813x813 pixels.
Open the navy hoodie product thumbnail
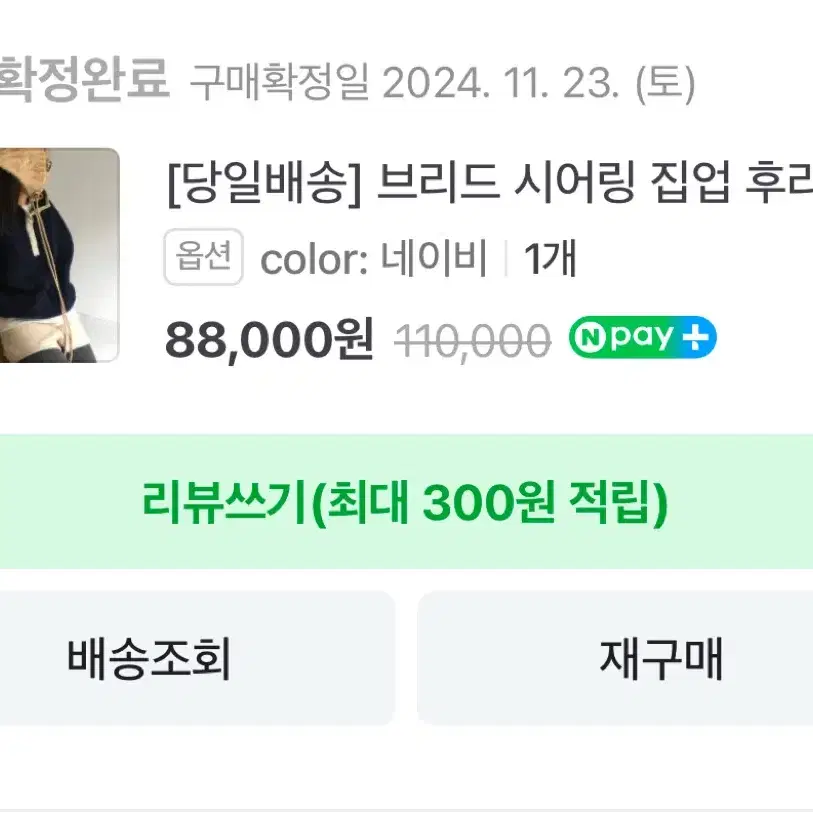pyautogui.click(x=59, y=255)
